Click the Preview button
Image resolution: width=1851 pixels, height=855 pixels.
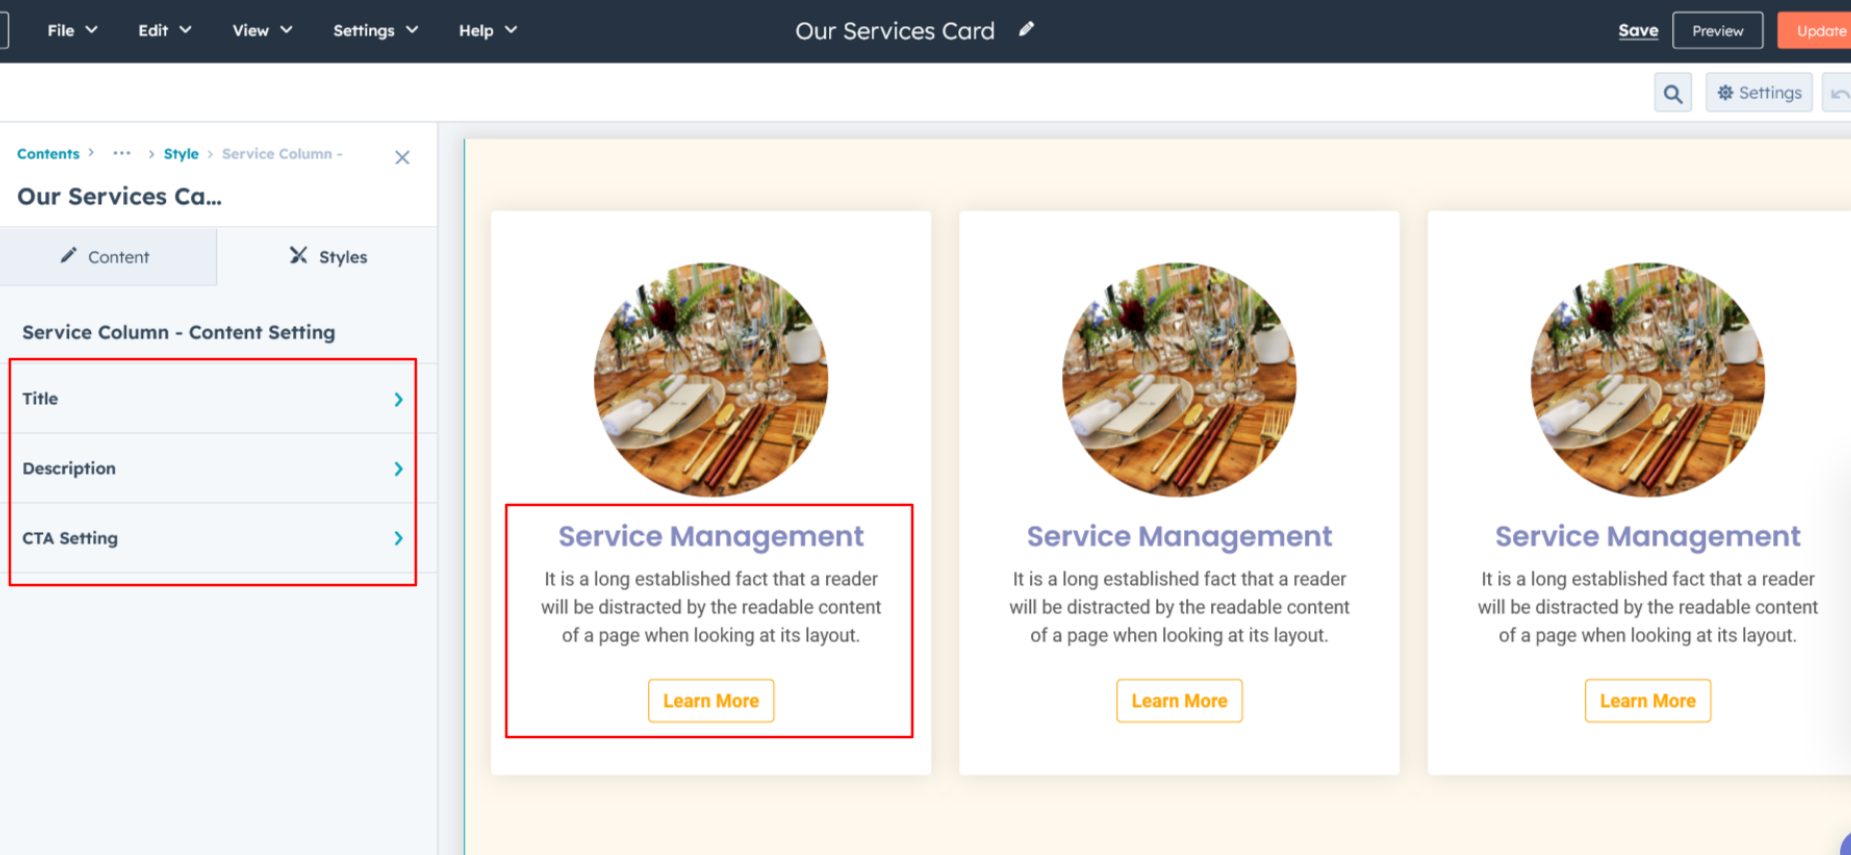(1717, 30)
